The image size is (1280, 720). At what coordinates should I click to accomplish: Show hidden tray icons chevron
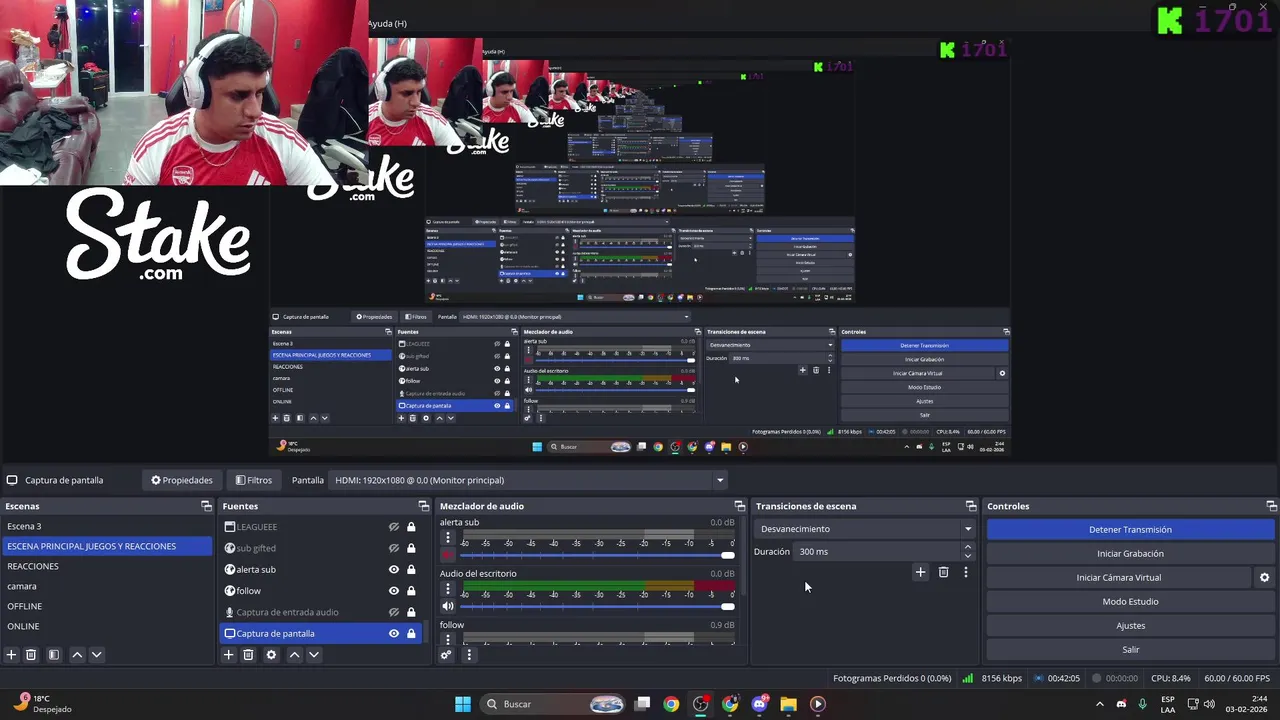tap(1100, 704)
